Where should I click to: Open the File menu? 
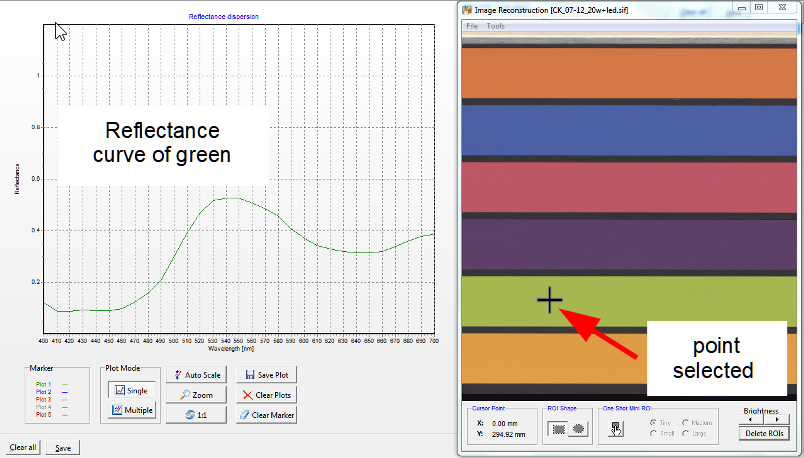[x=472, y=26]
